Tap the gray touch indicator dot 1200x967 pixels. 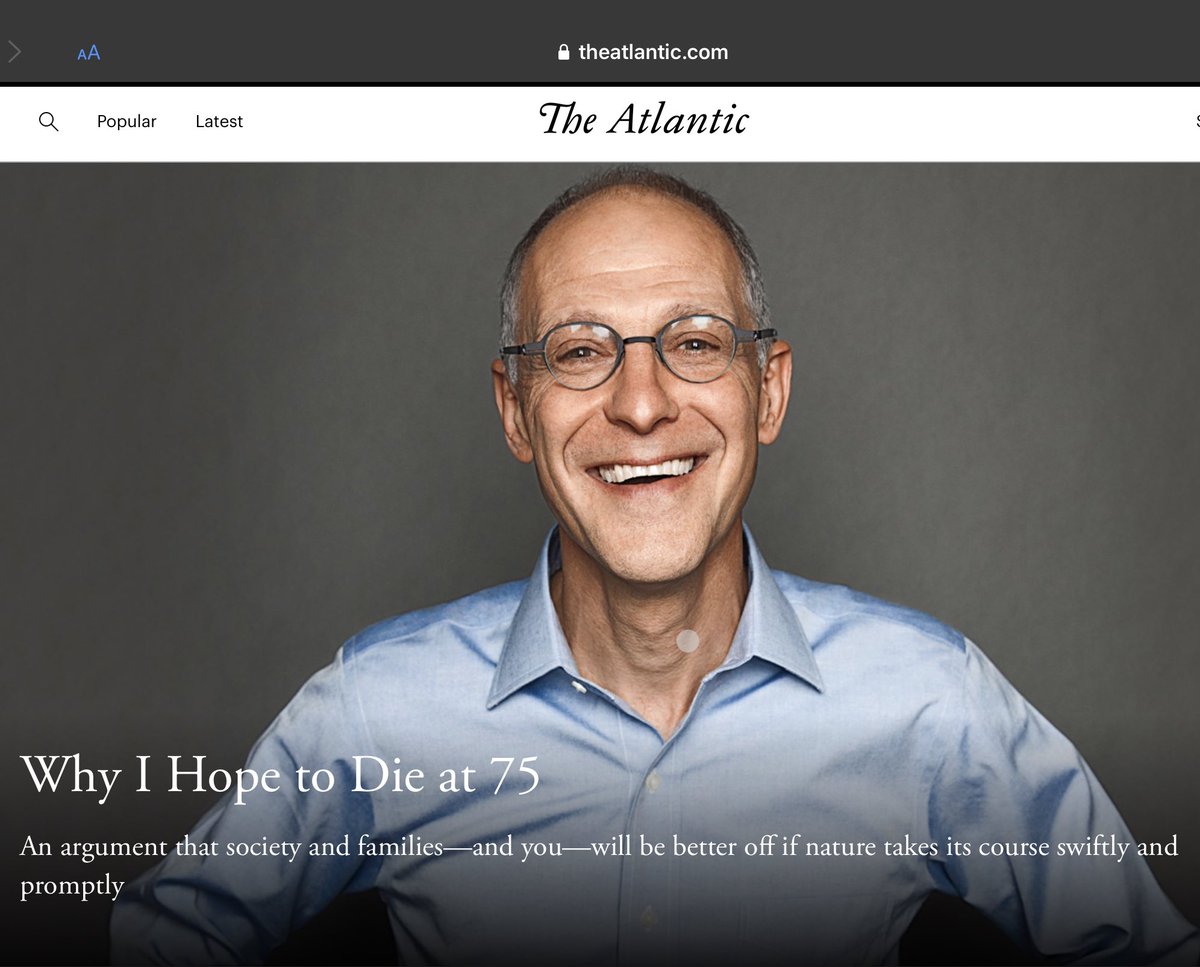point(688,641)
